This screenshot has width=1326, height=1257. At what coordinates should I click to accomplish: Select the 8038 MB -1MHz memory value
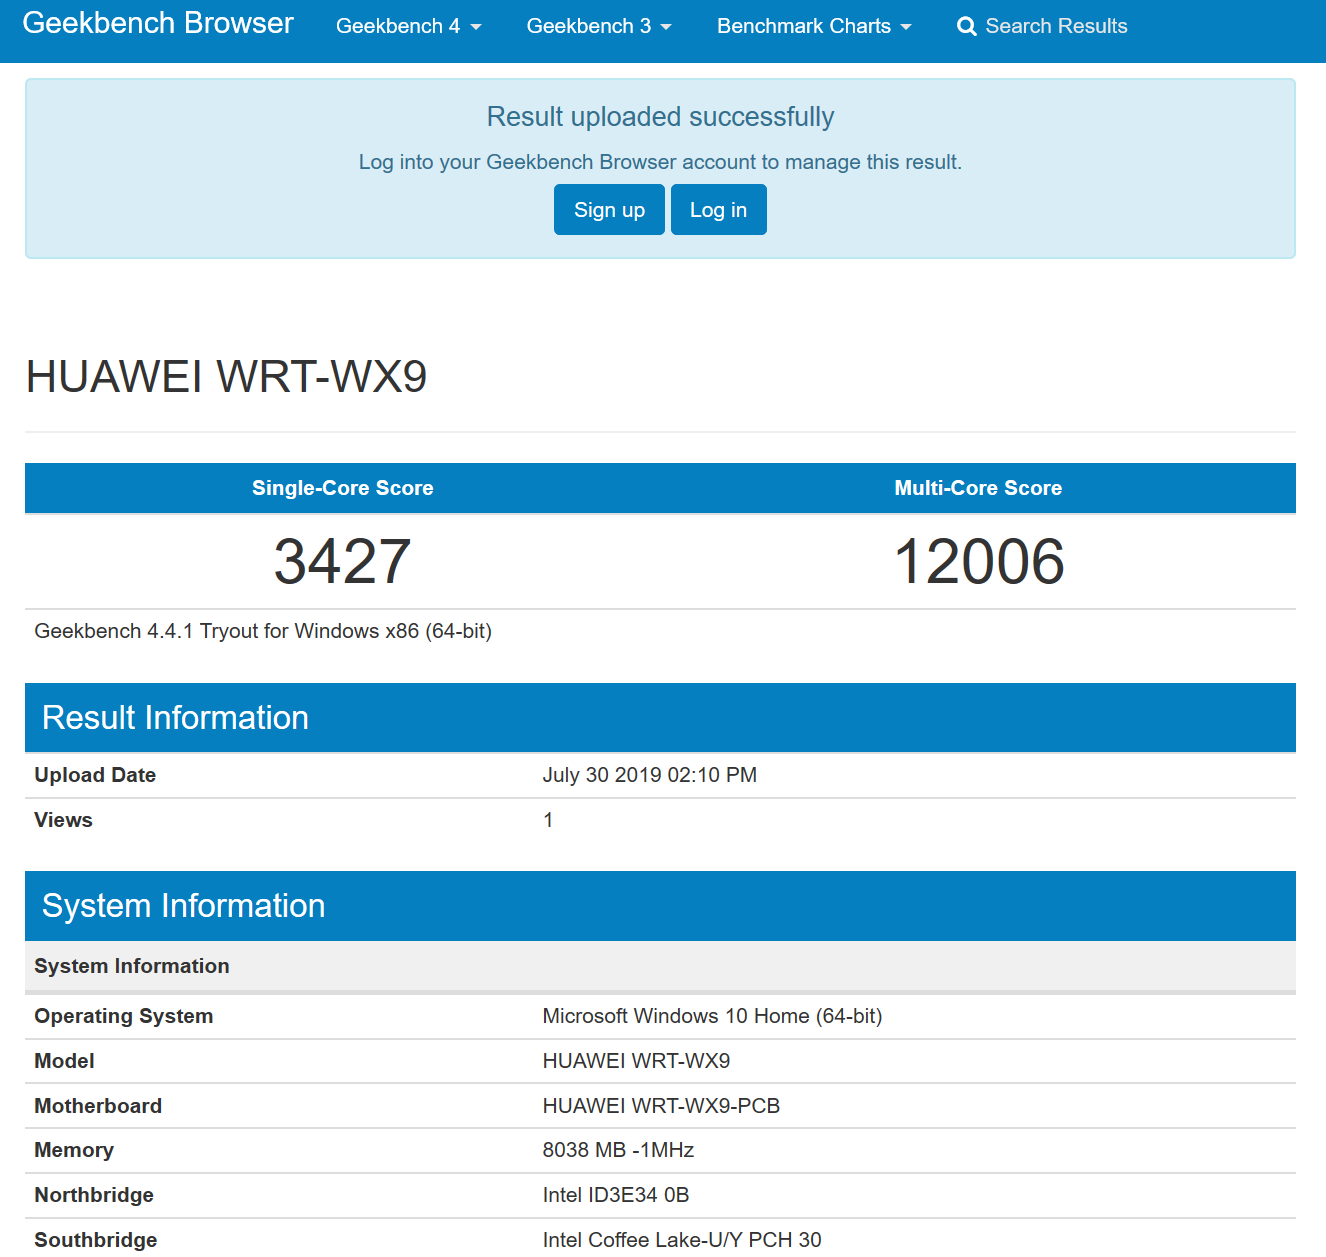coord(618,1150)
